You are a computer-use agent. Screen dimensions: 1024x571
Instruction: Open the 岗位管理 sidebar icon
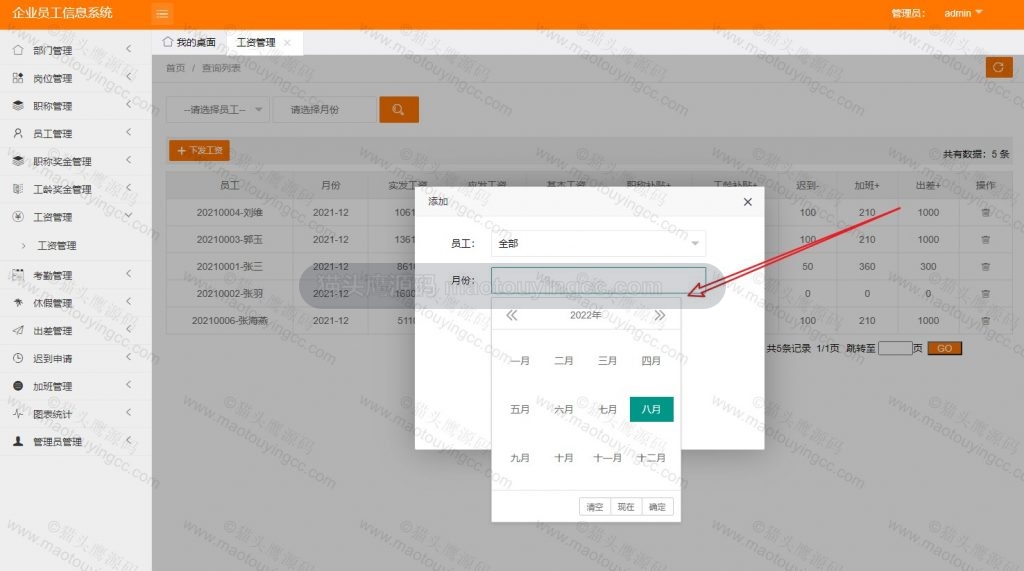pyautogui.click(x=18, y=78)
